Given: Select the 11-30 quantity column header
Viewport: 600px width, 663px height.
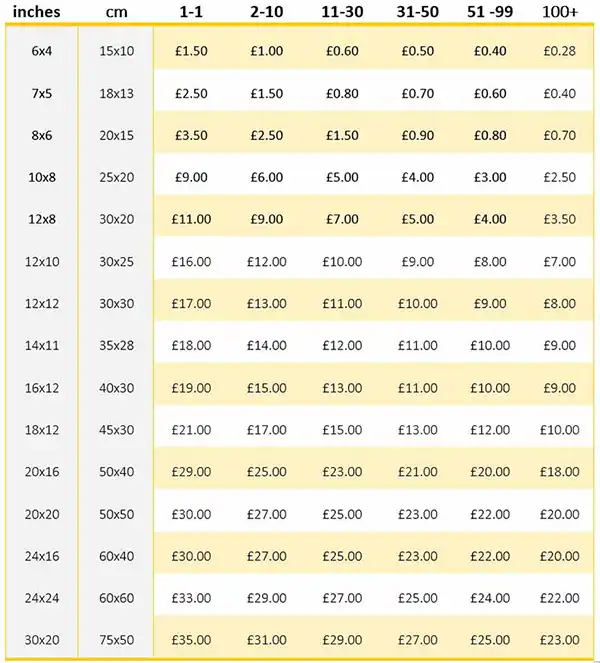Looking at the screenshot, I should [342, 11].
